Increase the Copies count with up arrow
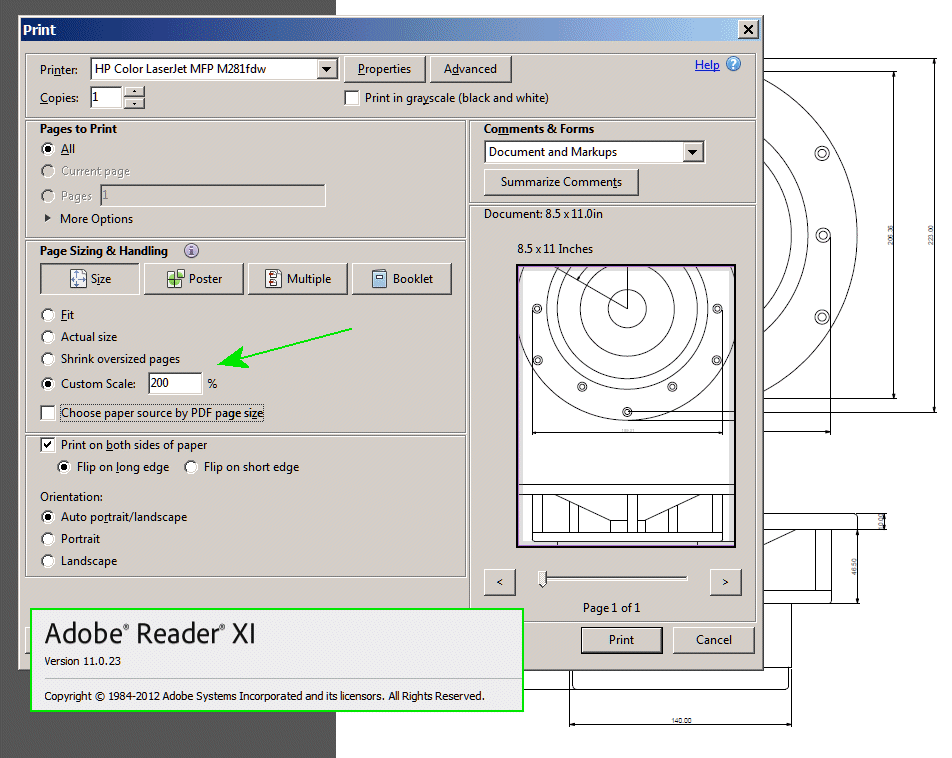 134,92
